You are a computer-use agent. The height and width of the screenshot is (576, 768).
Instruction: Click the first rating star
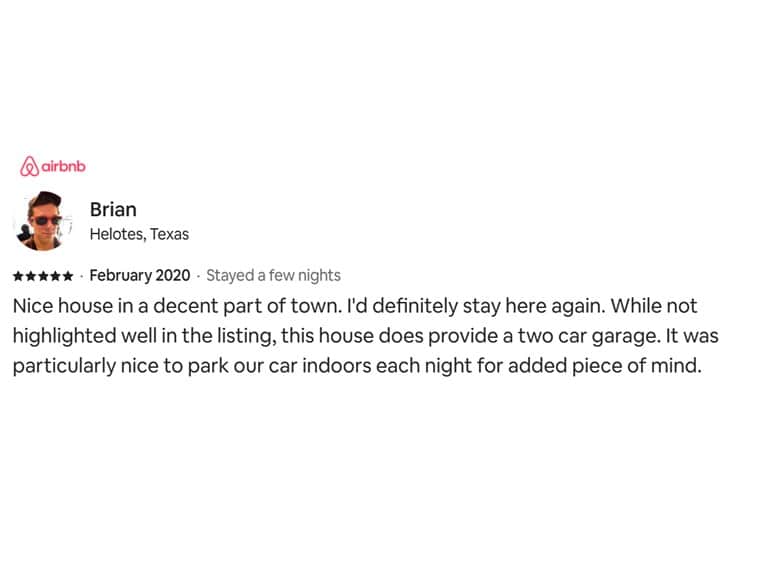[18, 276]
